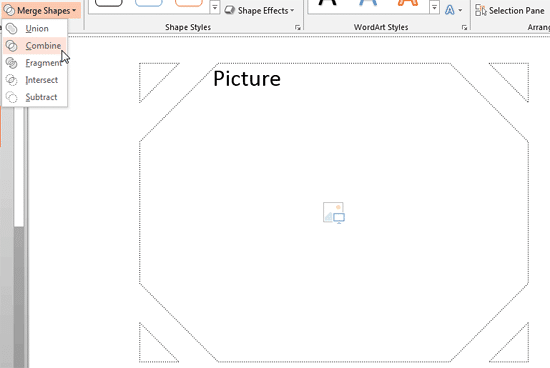Open the Selection Pane
This screenshot has width=550, height=368.
coord(510,11)
